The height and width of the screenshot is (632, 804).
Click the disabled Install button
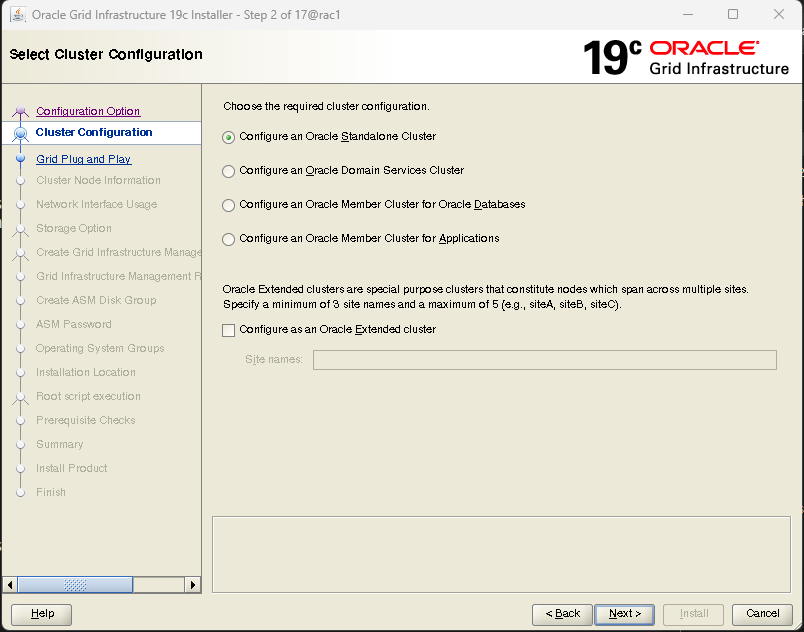point(693,614)
